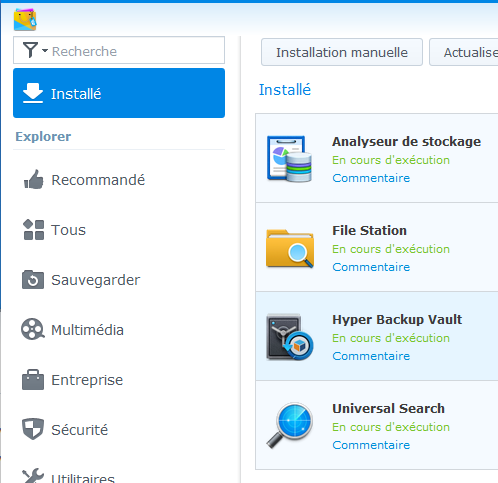Click Commentaire link under File Station
This screenshot has width=498, height=483.
[371, 267]
